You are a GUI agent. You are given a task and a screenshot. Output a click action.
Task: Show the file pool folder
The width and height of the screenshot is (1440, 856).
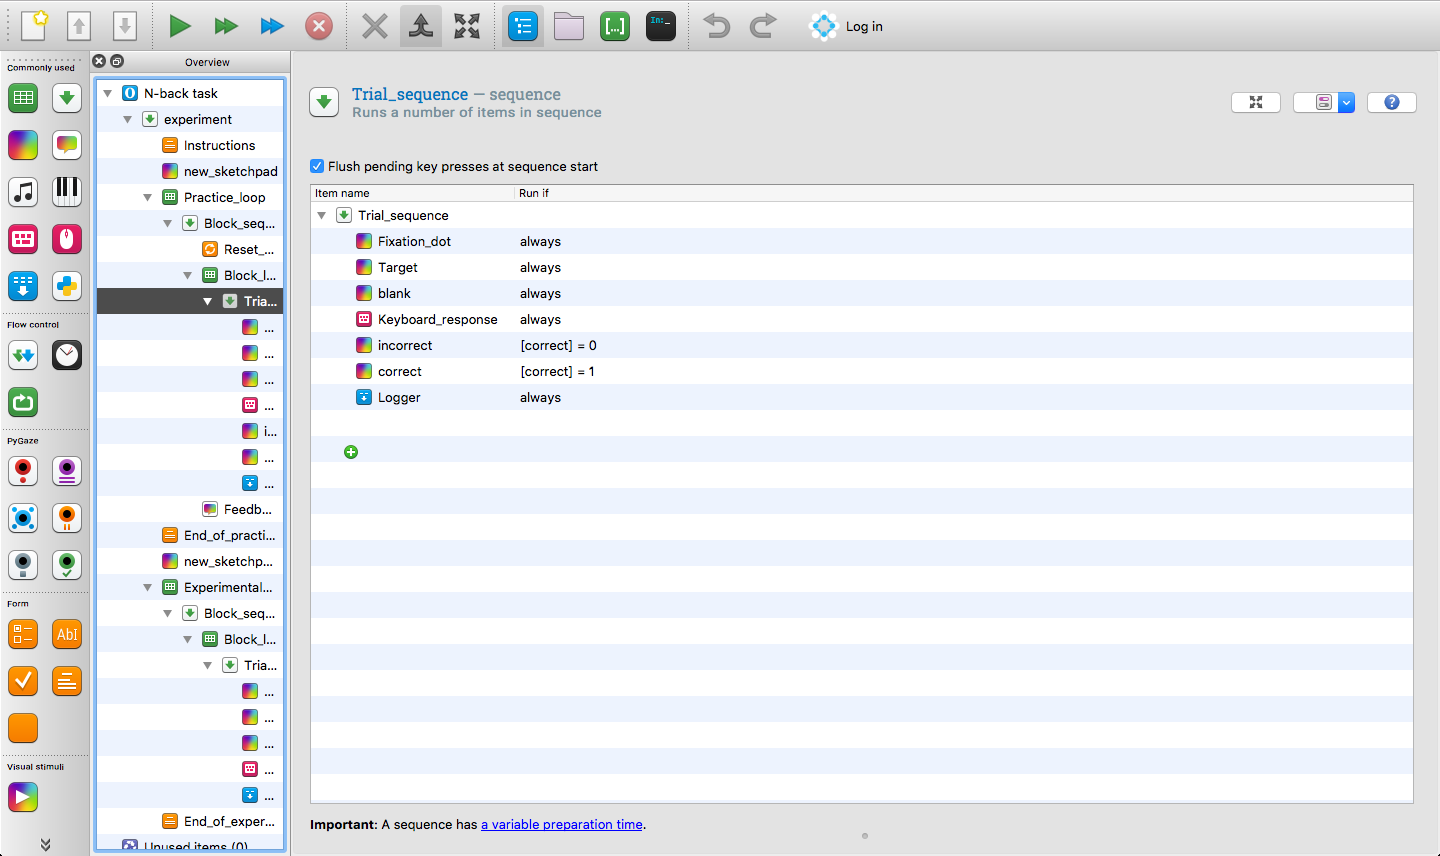(569, 26)
